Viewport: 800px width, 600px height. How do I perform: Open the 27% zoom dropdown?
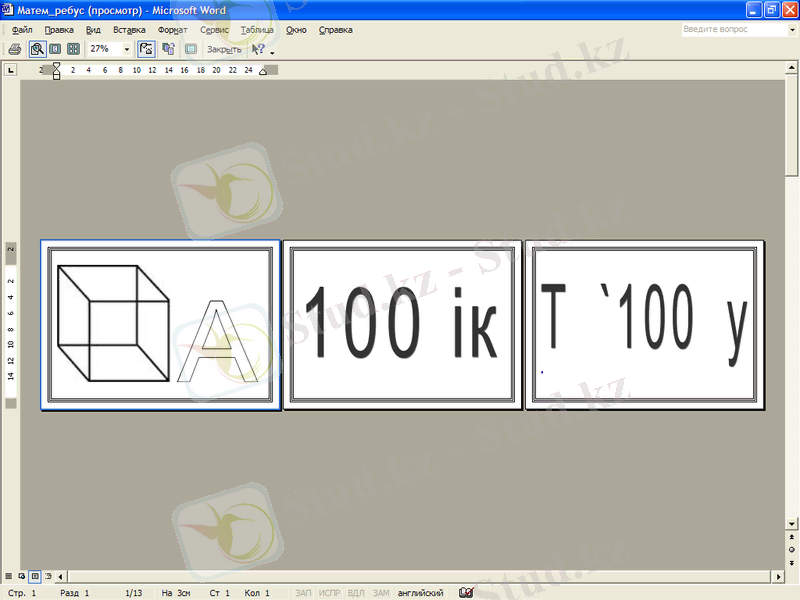coord(127,48)
